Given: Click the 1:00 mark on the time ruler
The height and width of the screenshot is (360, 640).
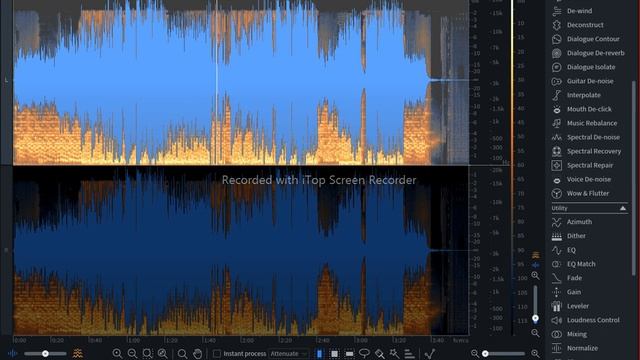Looking at the screenshot, I should coord(133,340).
